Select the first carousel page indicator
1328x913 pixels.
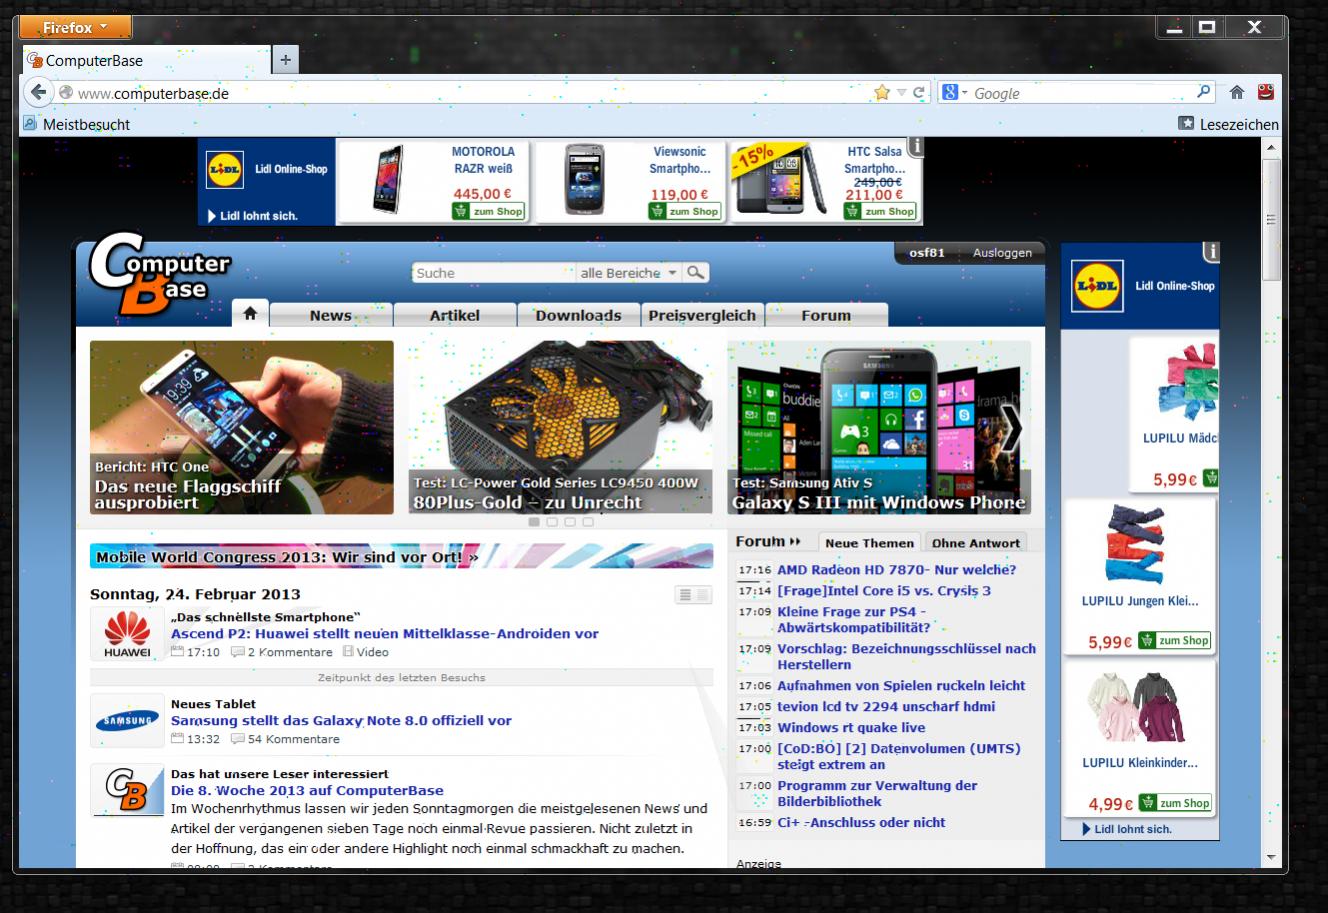point(534,522)
